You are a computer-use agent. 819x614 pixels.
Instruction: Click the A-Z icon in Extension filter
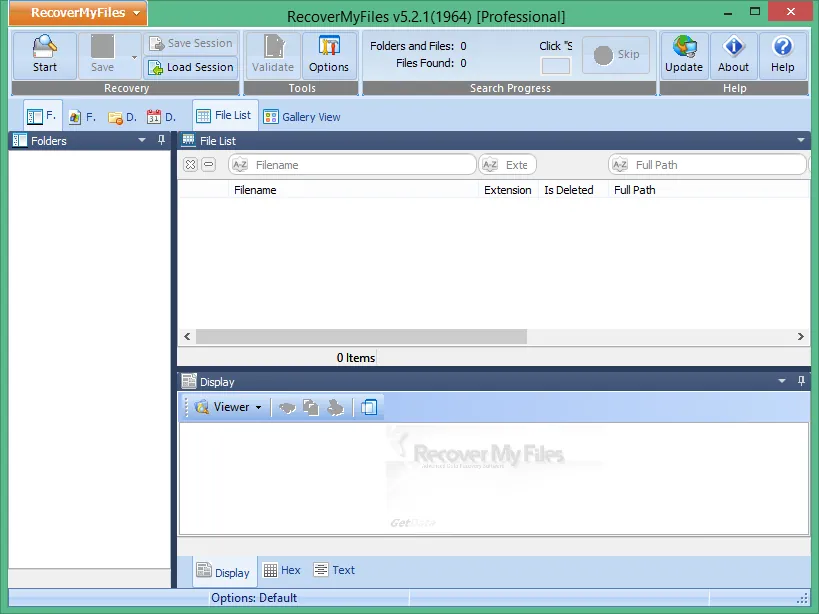point(490,165)
